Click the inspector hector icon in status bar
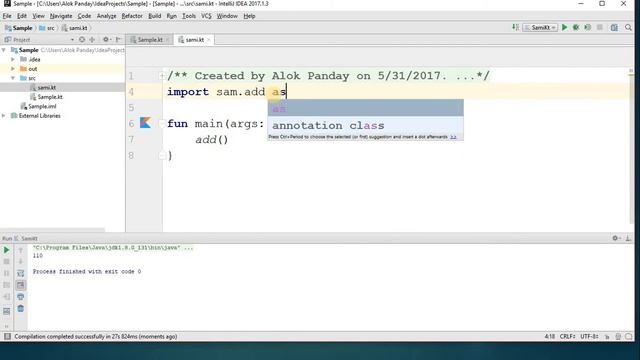Viewport: 640px width, 360px height. 618,336
